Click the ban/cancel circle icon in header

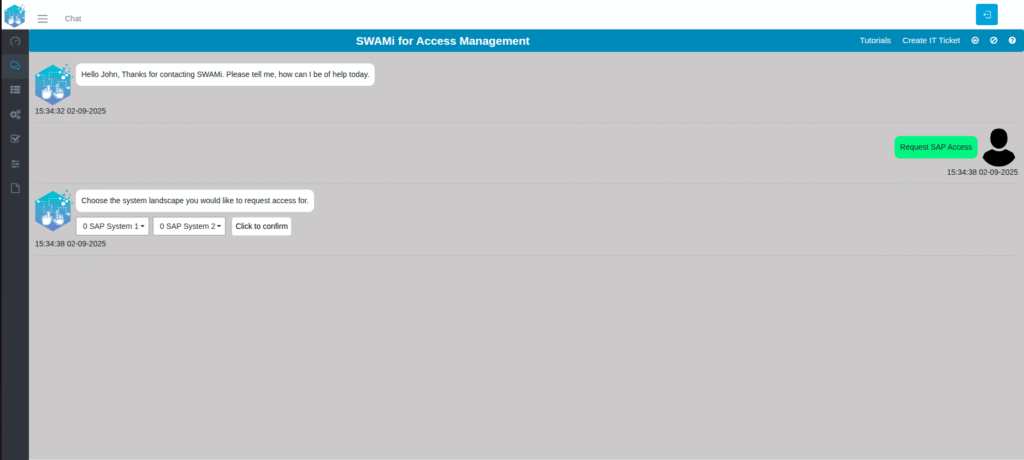(993, 41)
